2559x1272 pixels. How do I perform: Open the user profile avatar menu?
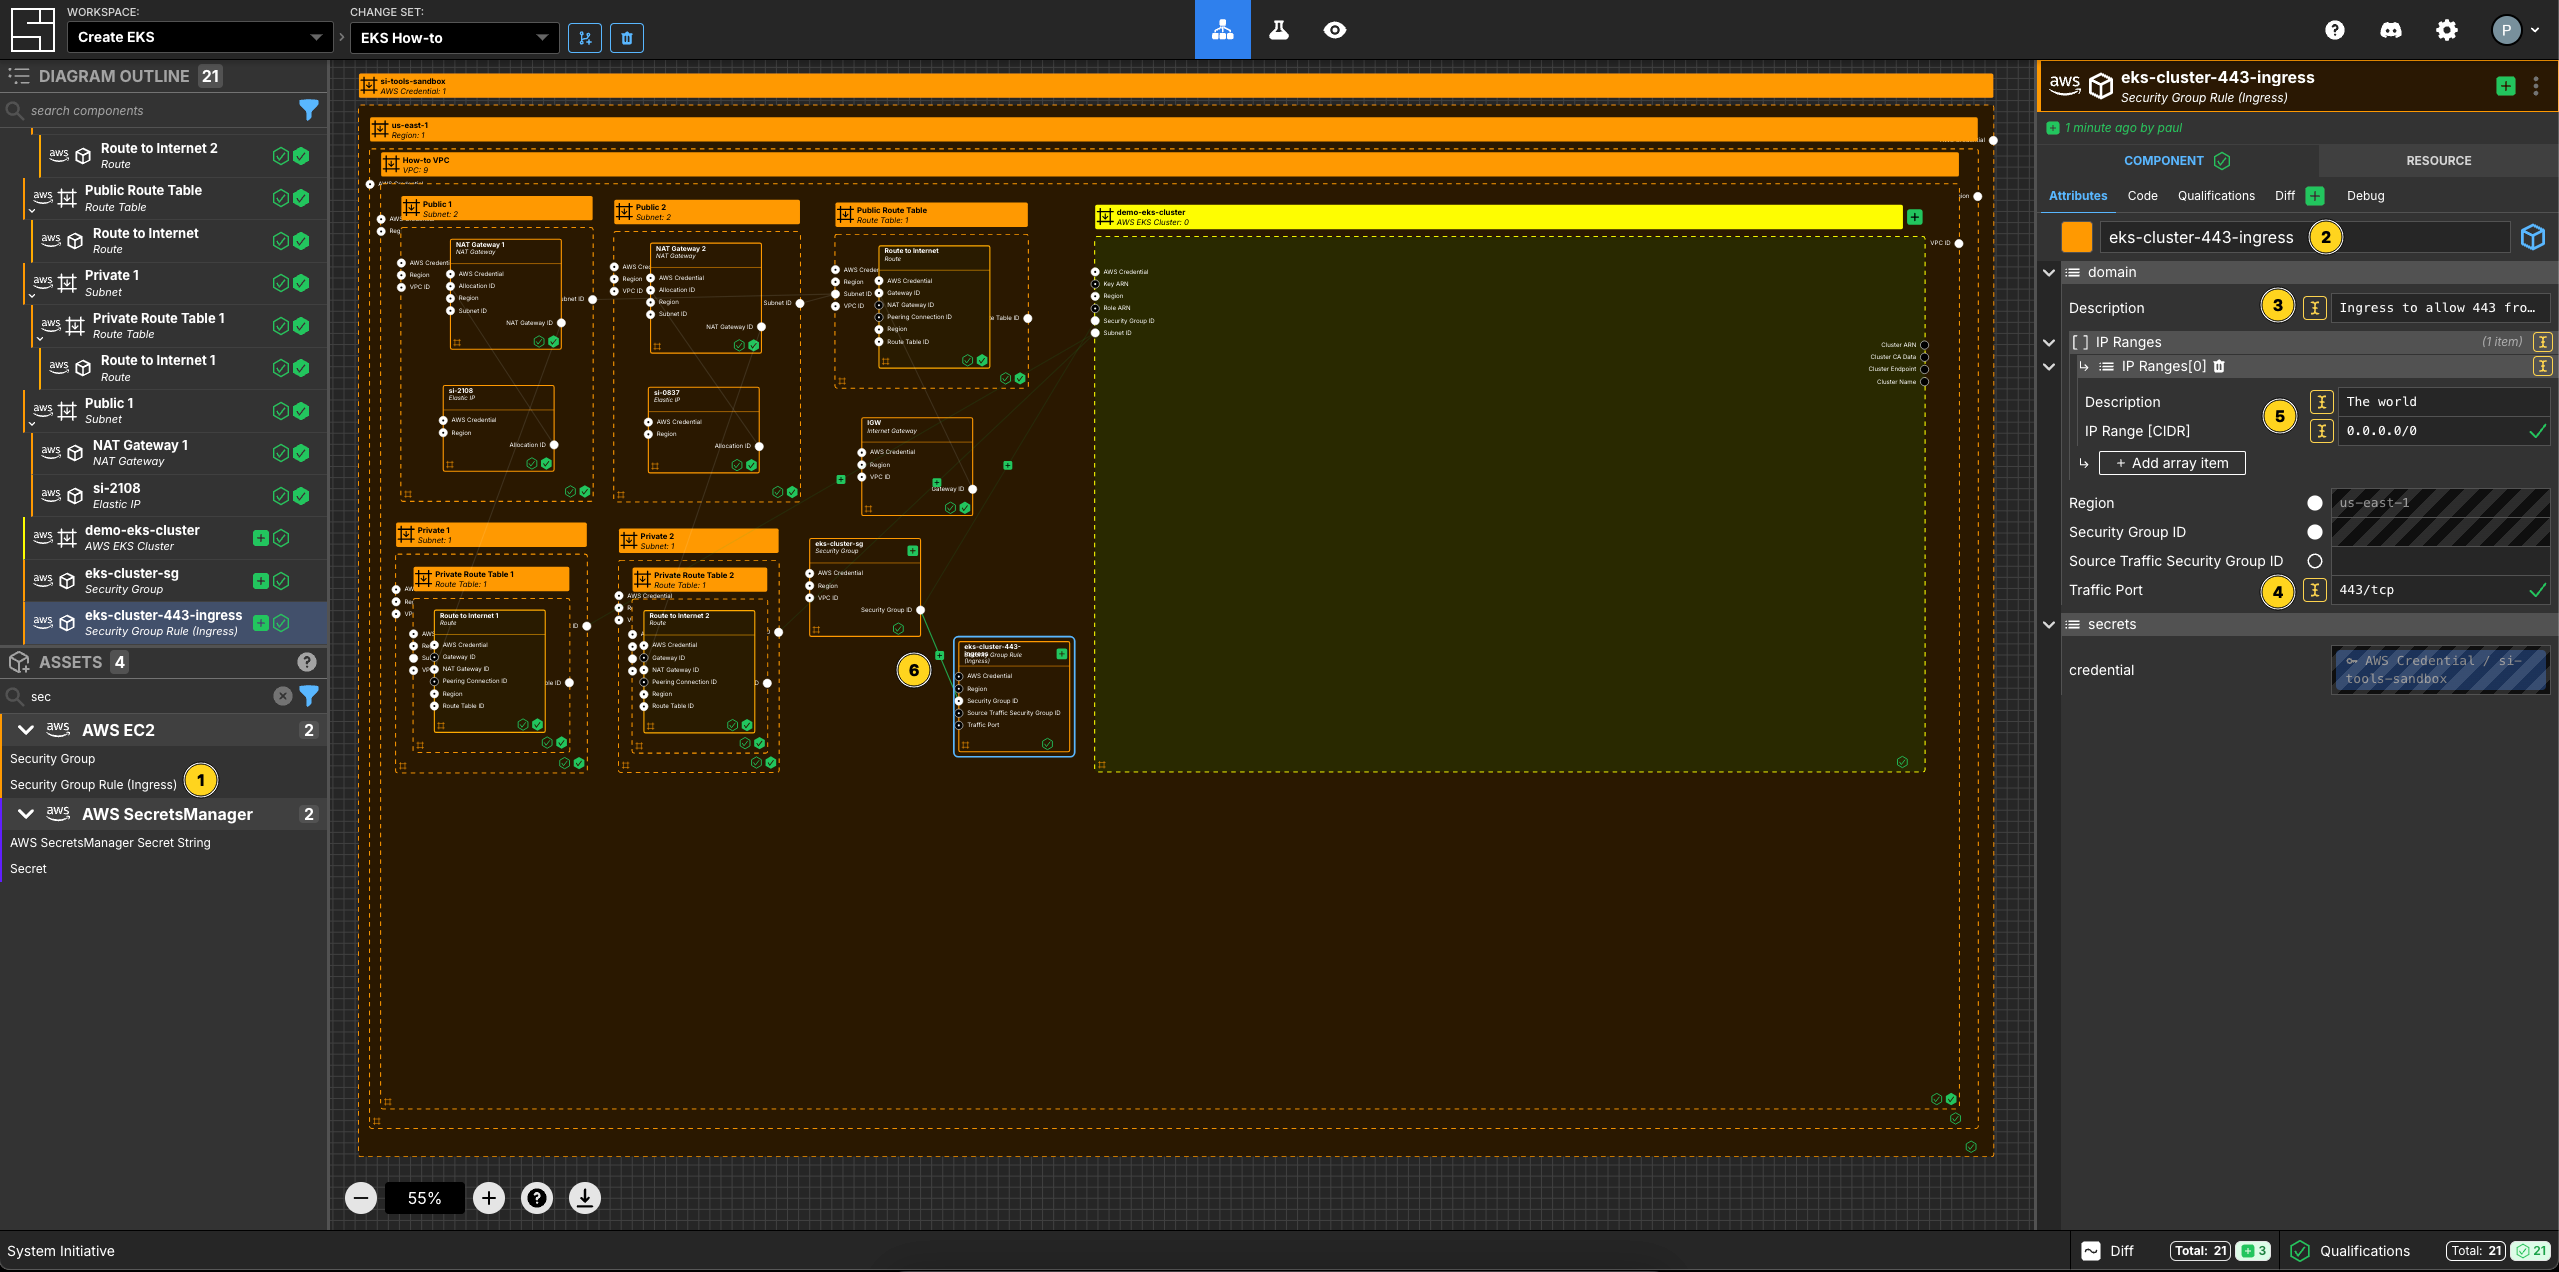coord(2514,30)
